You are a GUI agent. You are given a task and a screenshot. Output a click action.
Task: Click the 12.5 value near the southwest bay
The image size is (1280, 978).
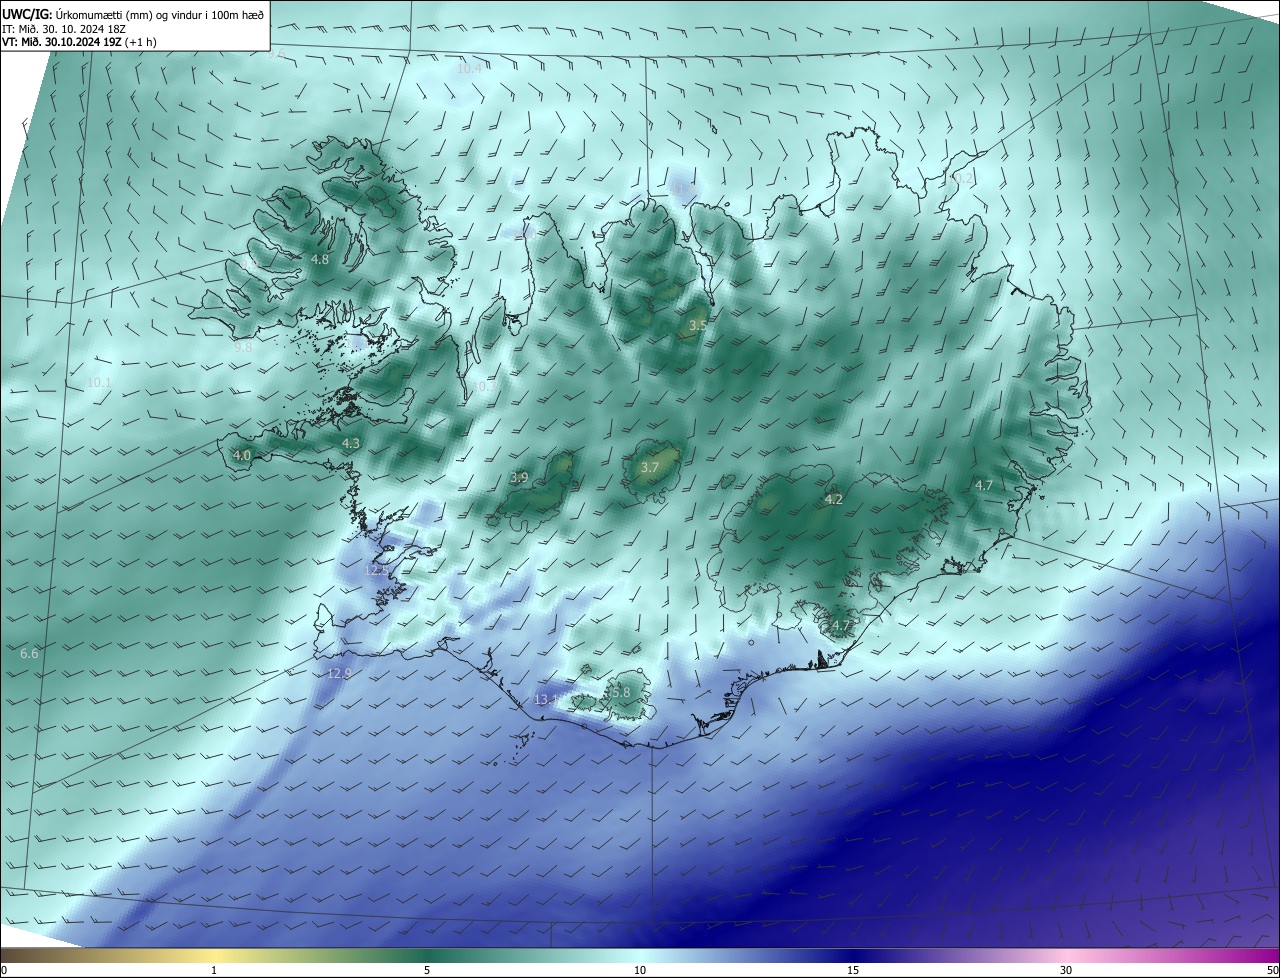[375, 571]
